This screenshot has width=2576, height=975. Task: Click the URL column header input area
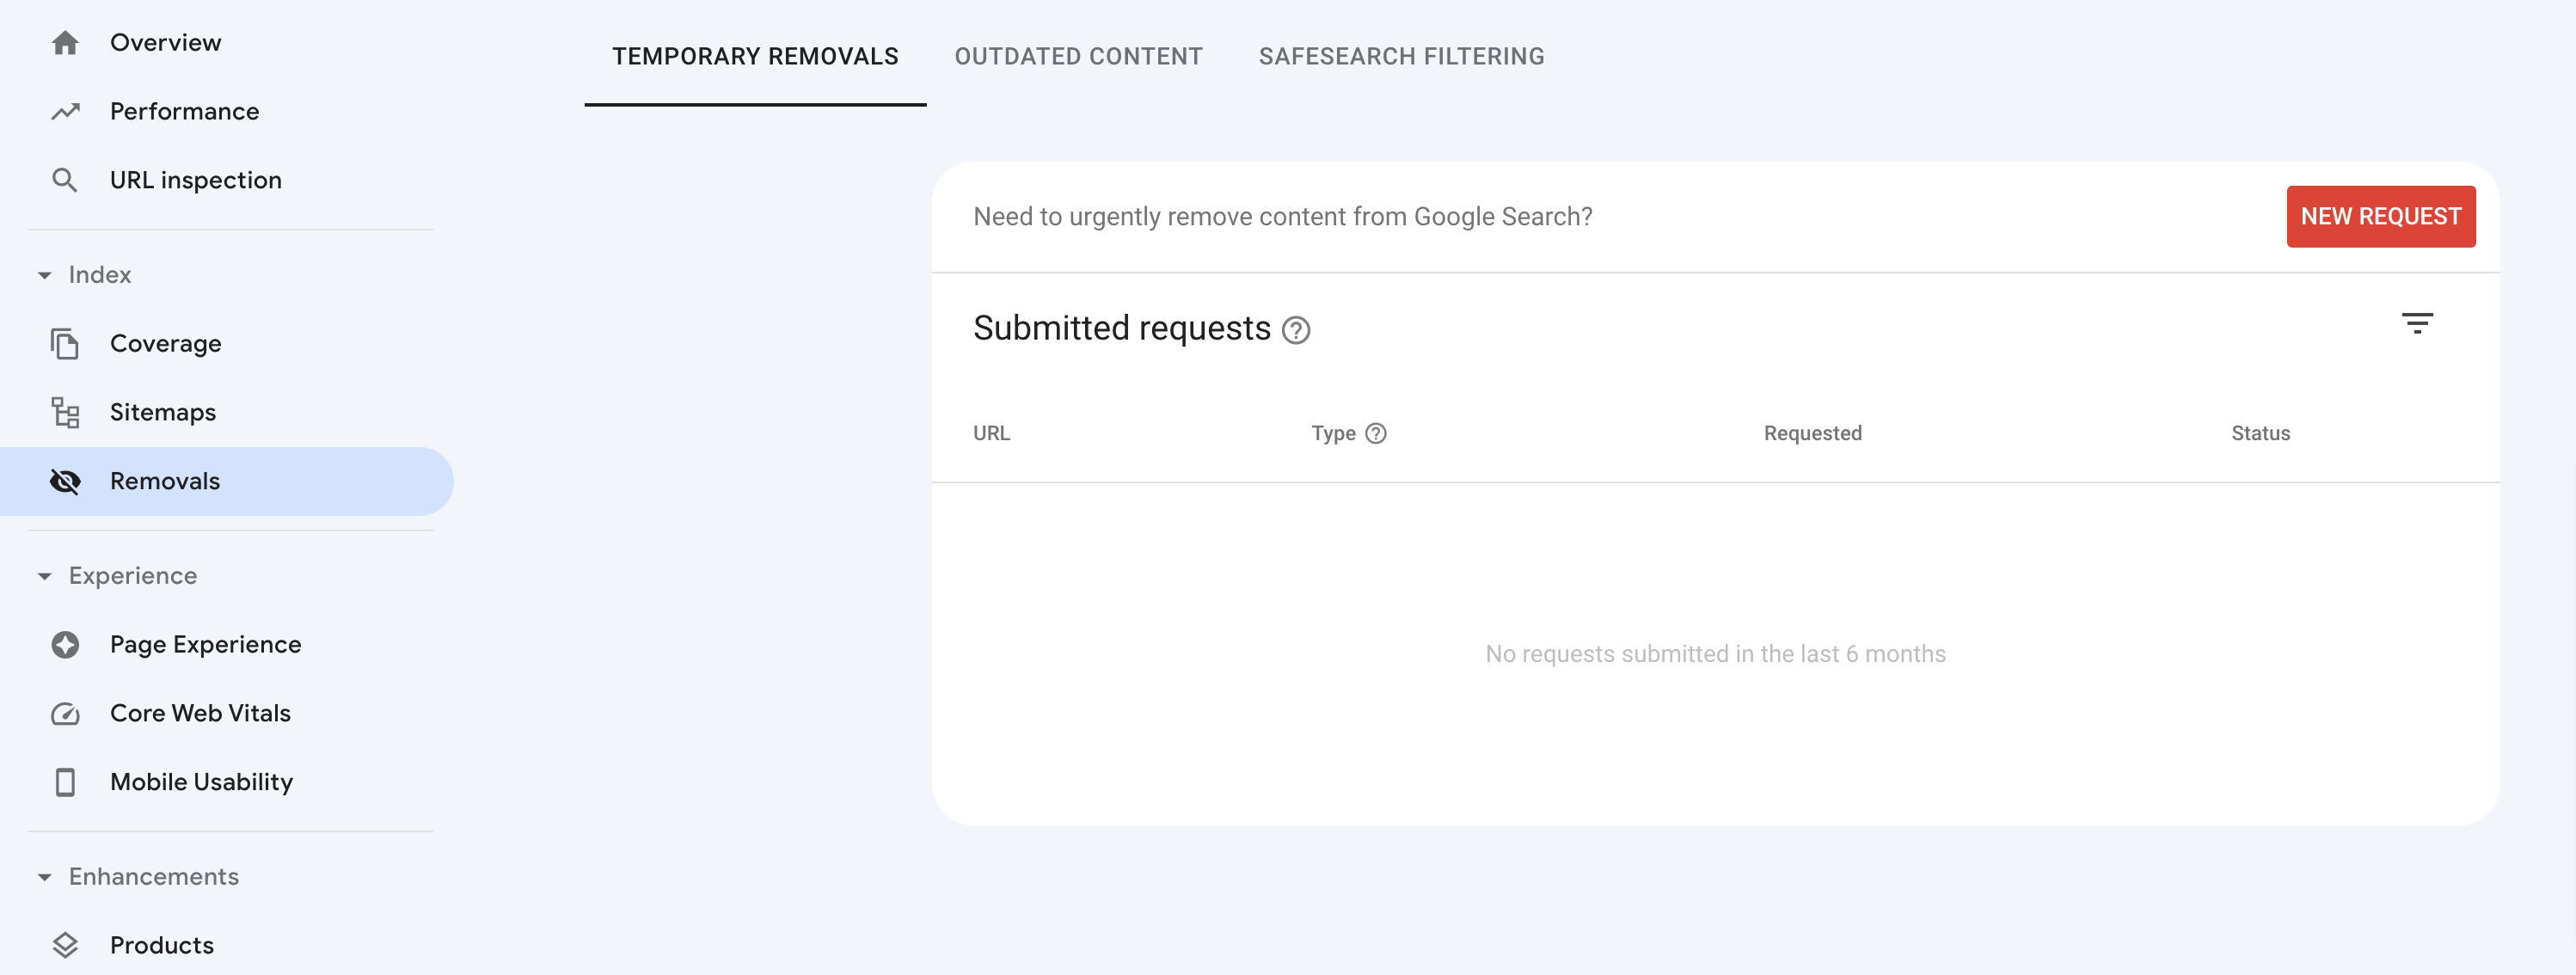[x=991, y=434]
